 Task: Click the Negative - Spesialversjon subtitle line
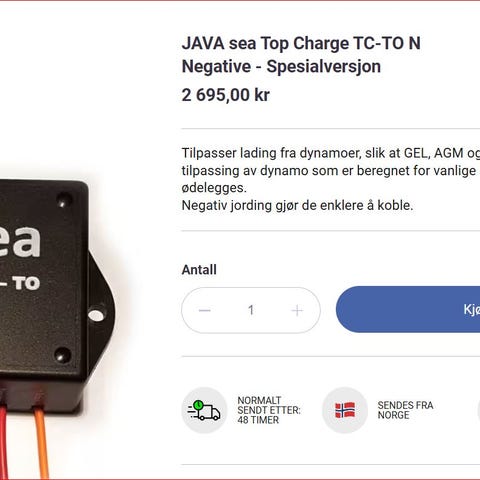point(281,66)
